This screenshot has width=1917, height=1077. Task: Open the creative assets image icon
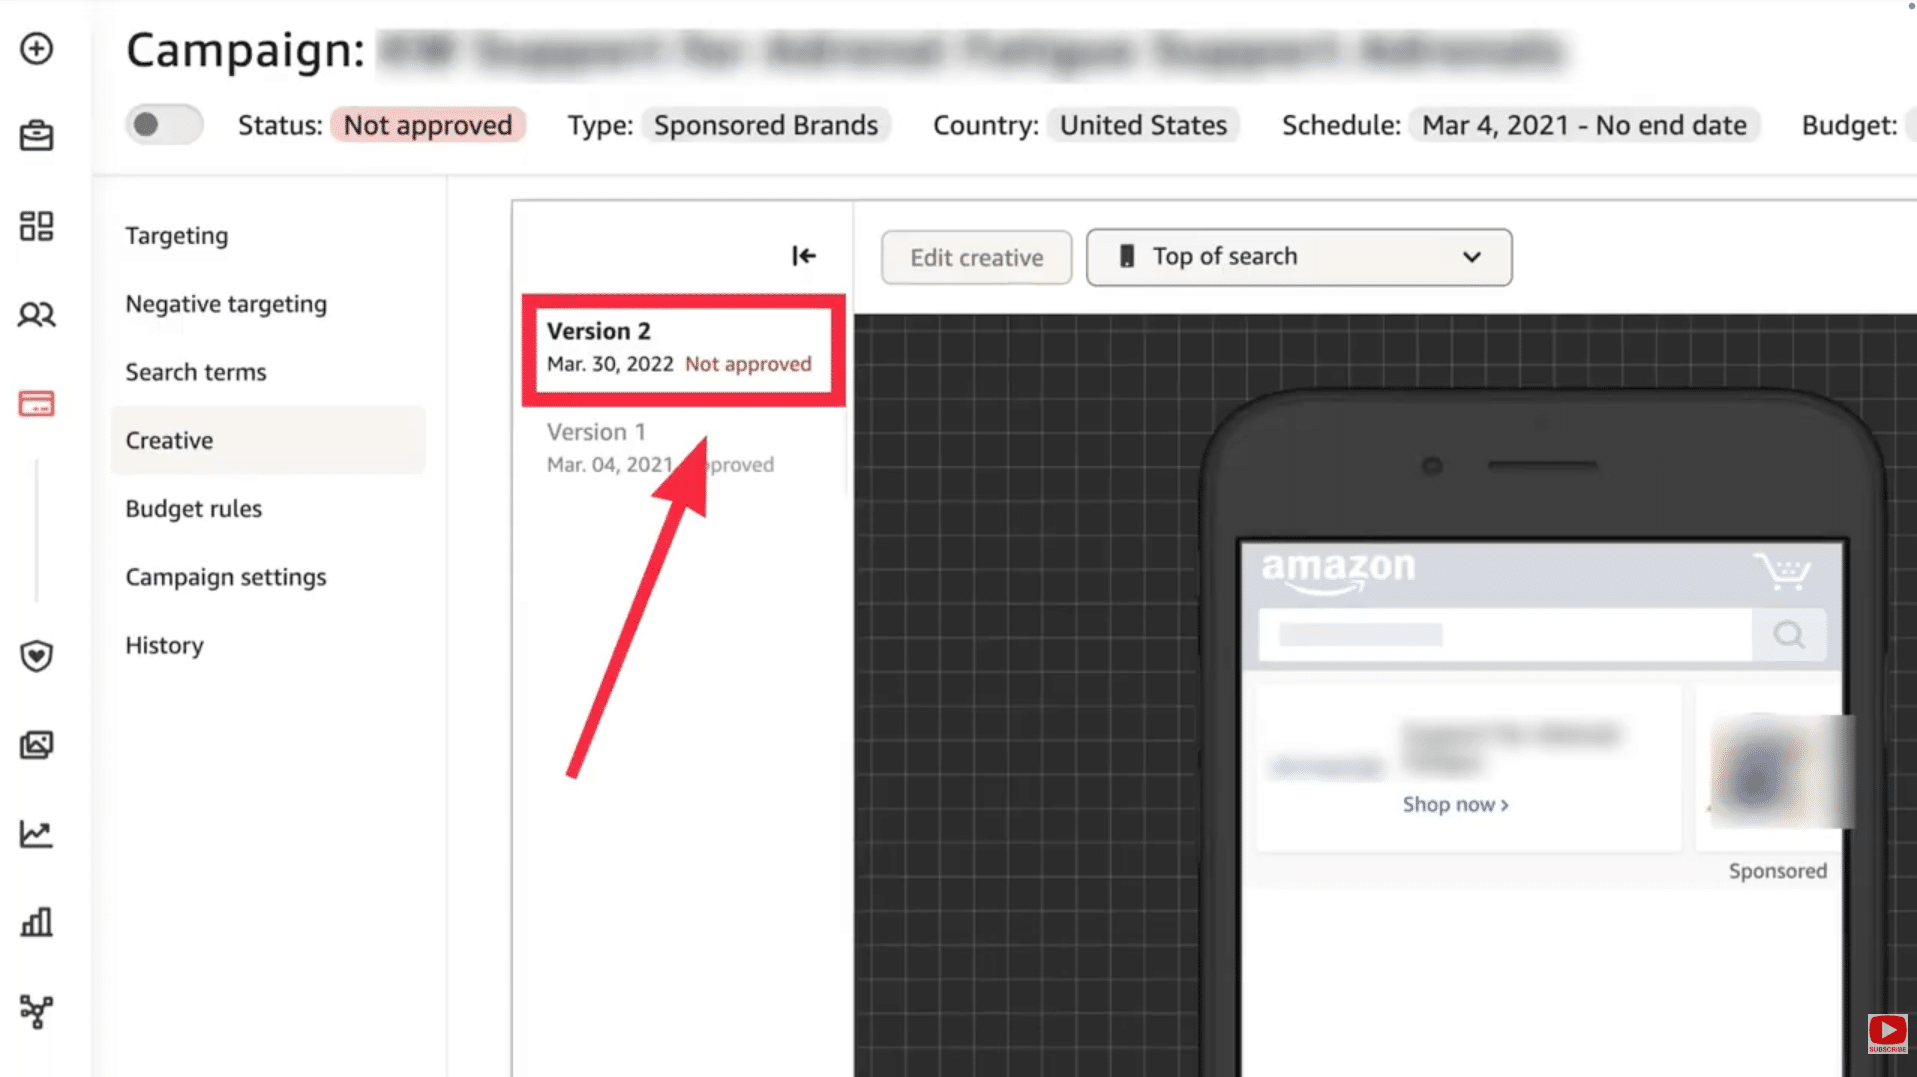click(x=36, y=745)
